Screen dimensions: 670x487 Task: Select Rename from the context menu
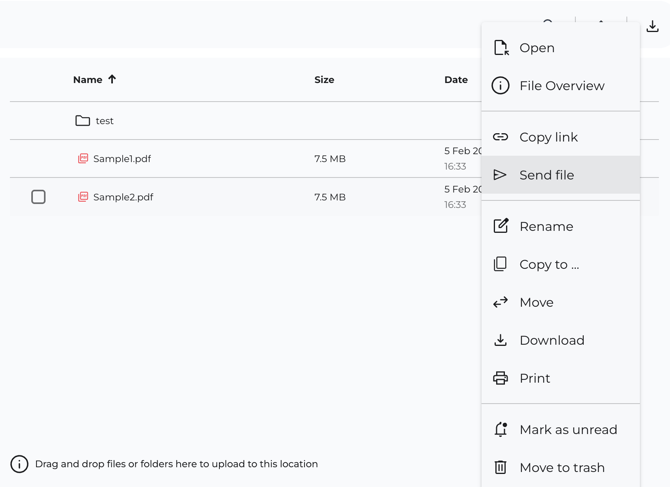(546, 226)
